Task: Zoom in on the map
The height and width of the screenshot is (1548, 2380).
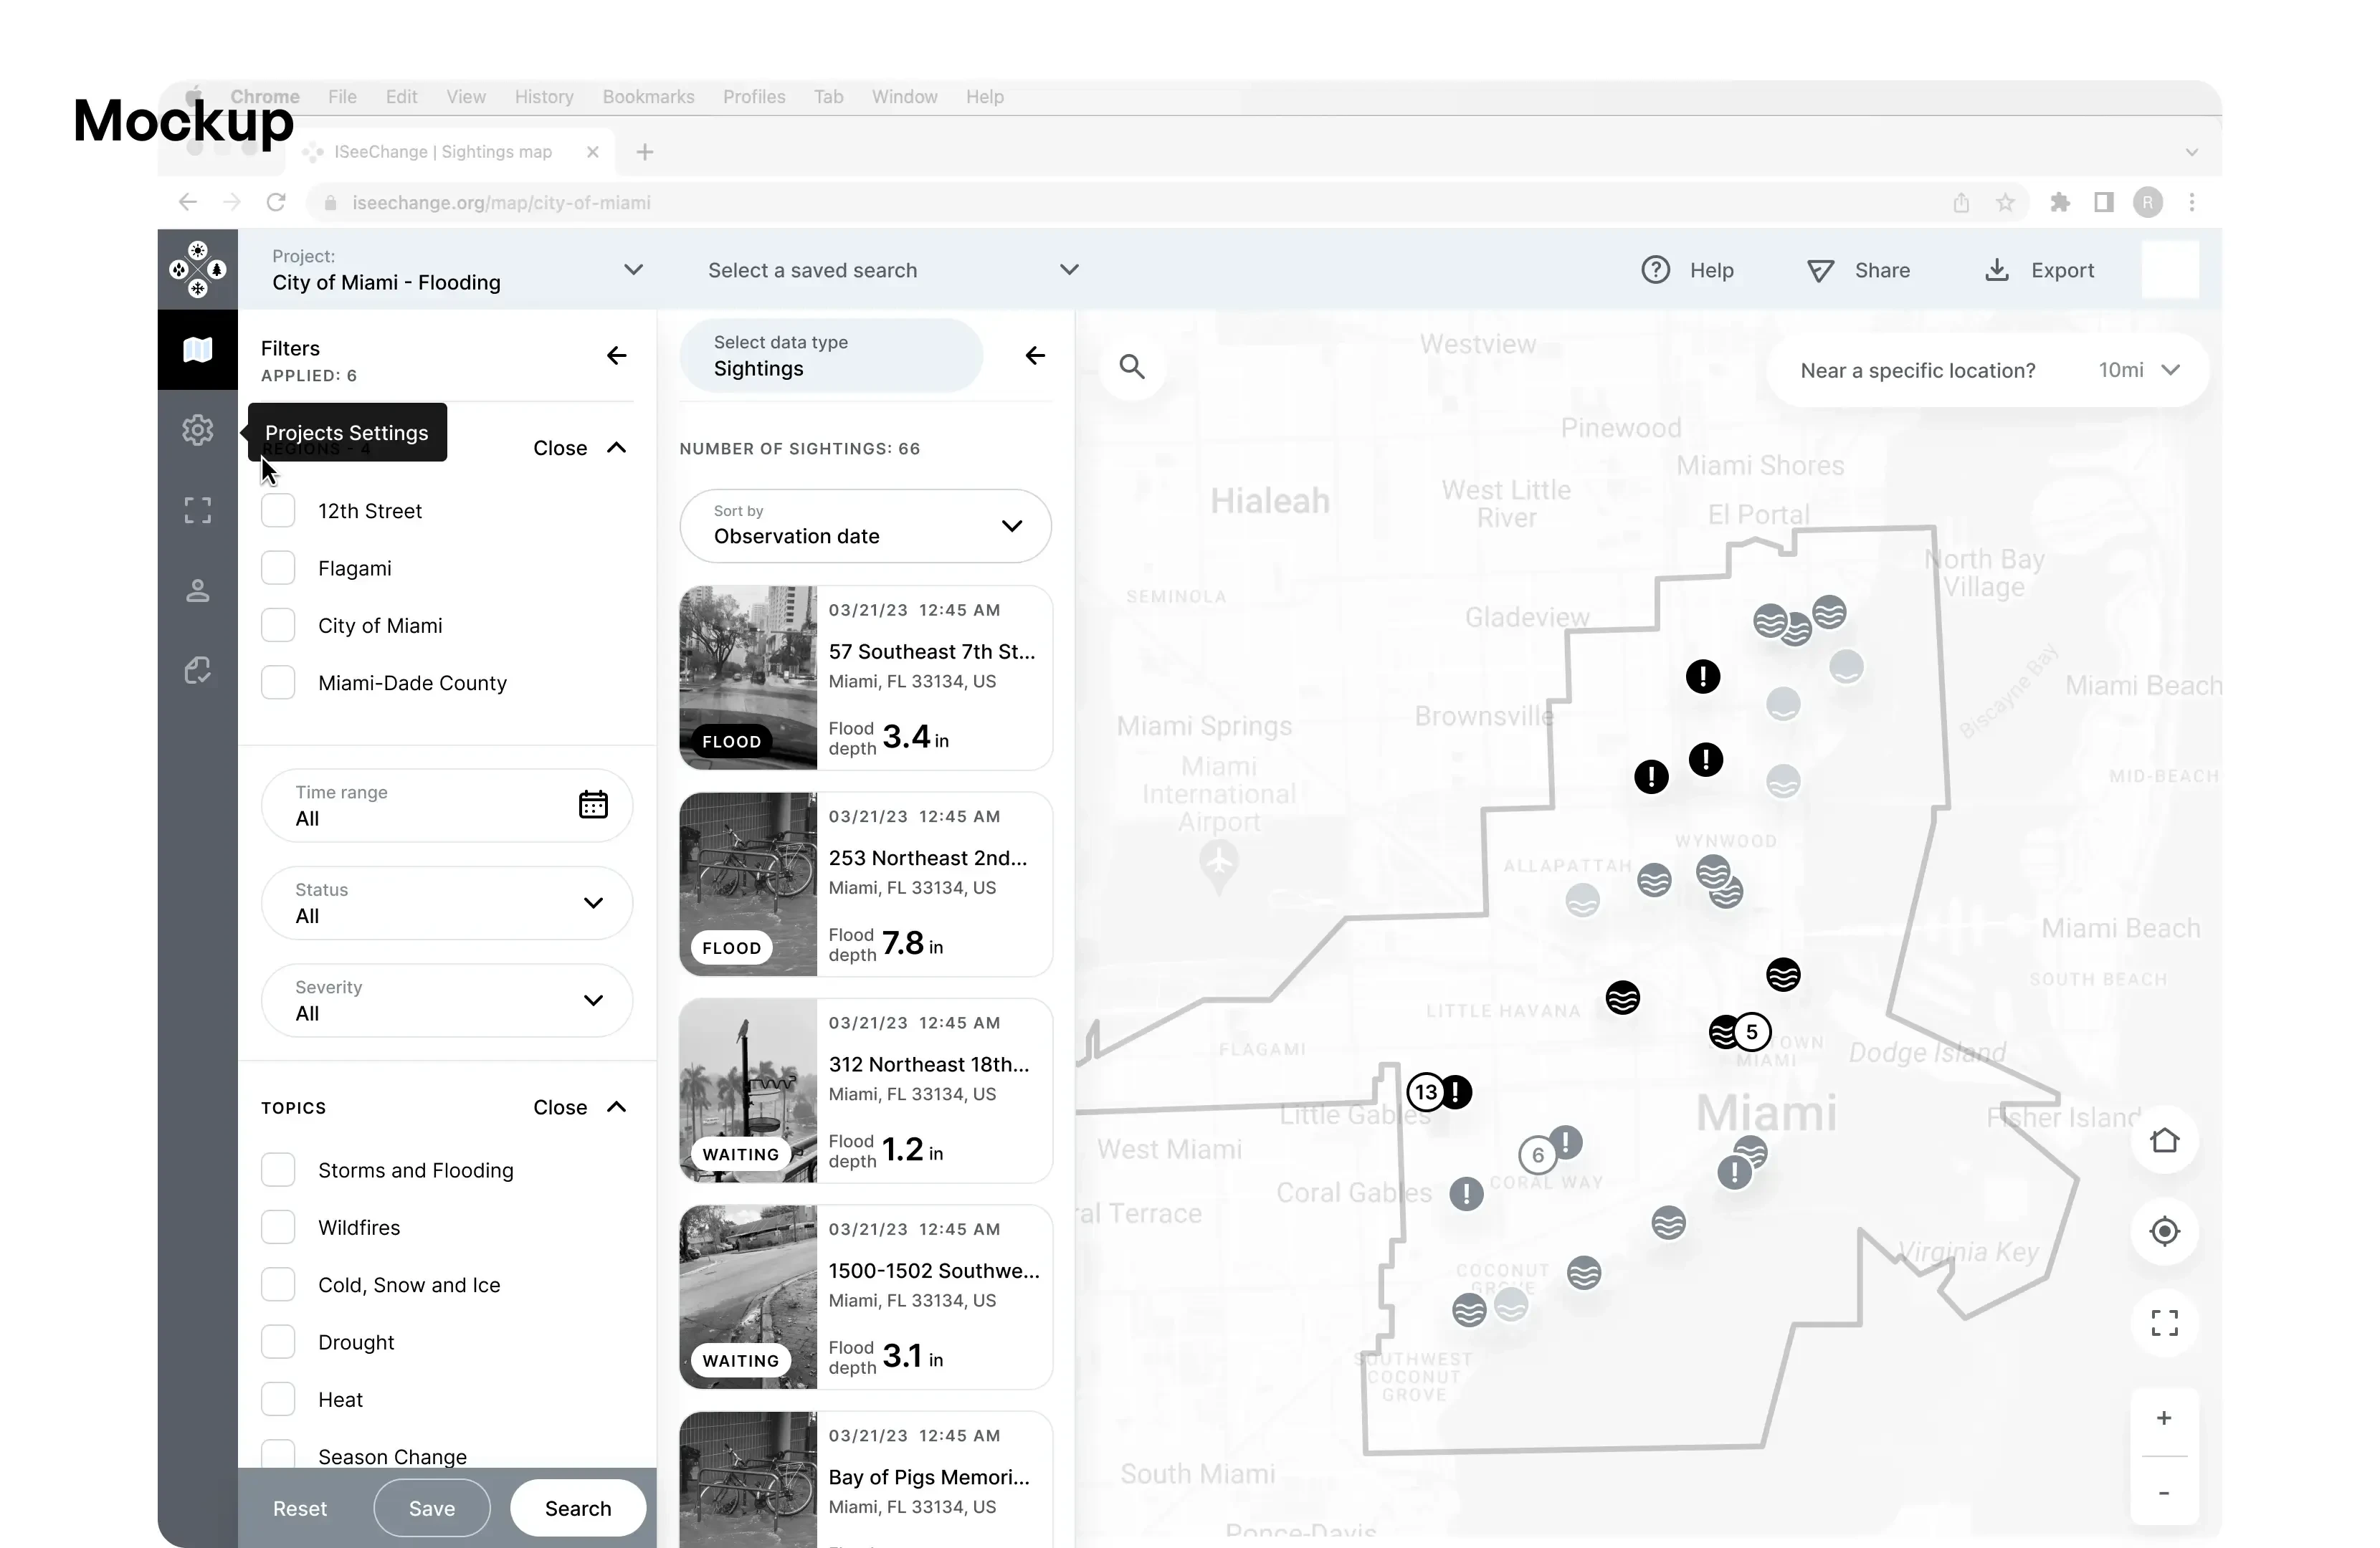Action: click(2163, 1418)
